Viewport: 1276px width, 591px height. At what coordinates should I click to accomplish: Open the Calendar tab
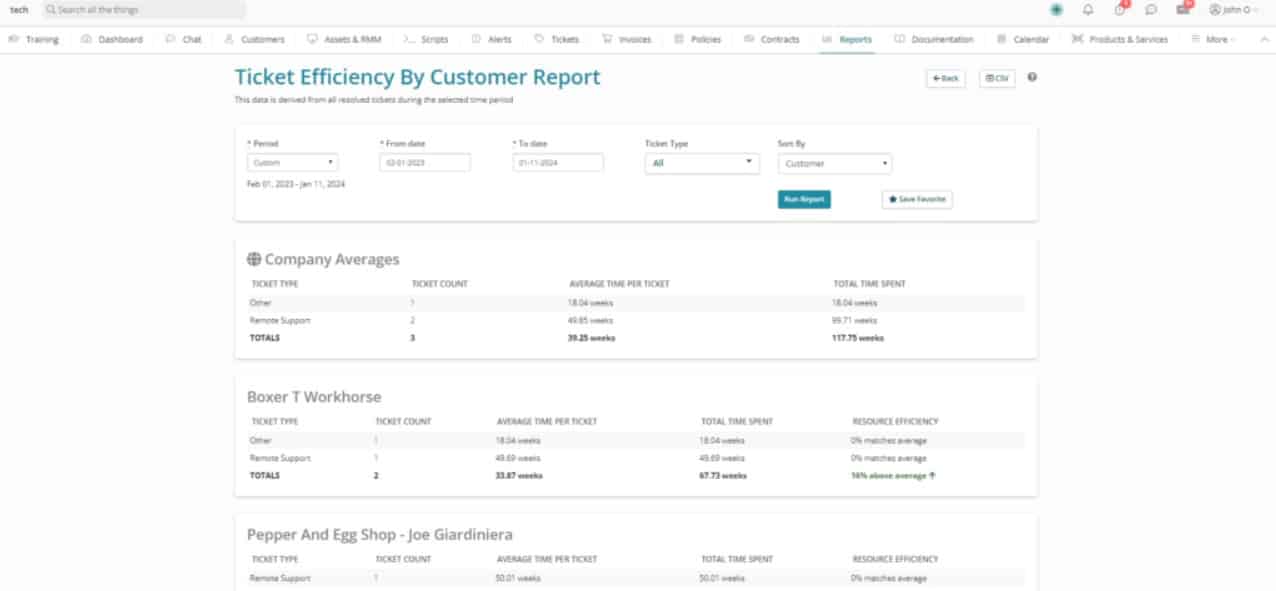click(1023, 40)
